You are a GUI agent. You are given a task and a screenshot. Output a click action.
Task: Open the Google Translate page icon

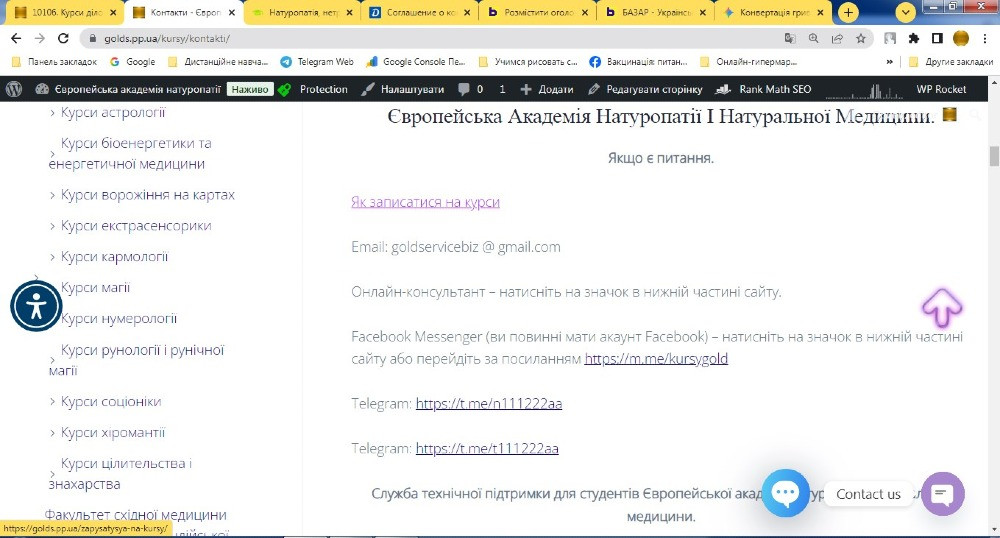(x=790, y=38)
